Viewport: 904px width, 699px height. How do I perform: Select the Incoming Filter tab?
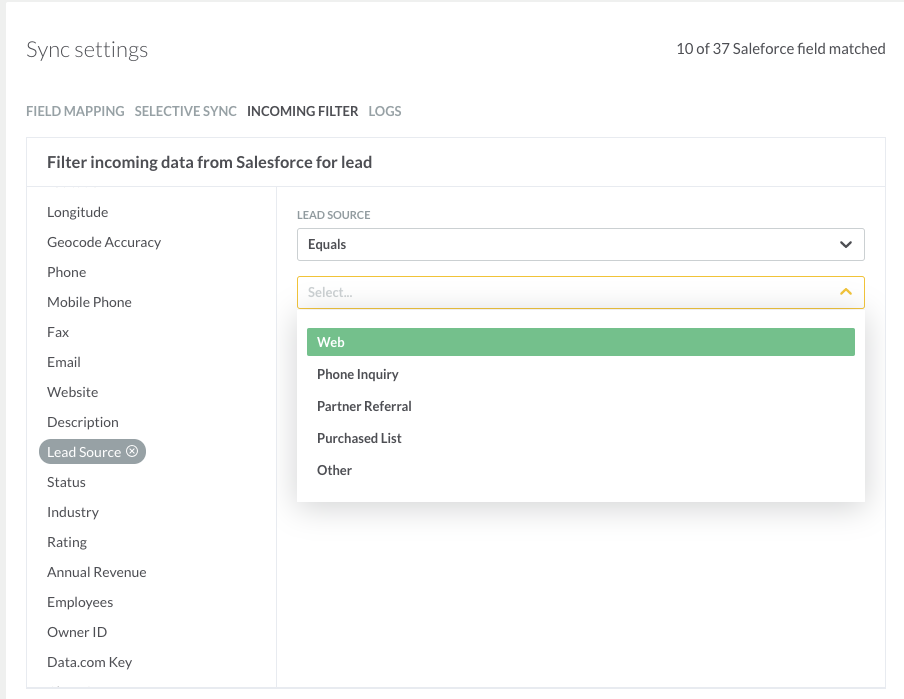(x=303, y=111)
